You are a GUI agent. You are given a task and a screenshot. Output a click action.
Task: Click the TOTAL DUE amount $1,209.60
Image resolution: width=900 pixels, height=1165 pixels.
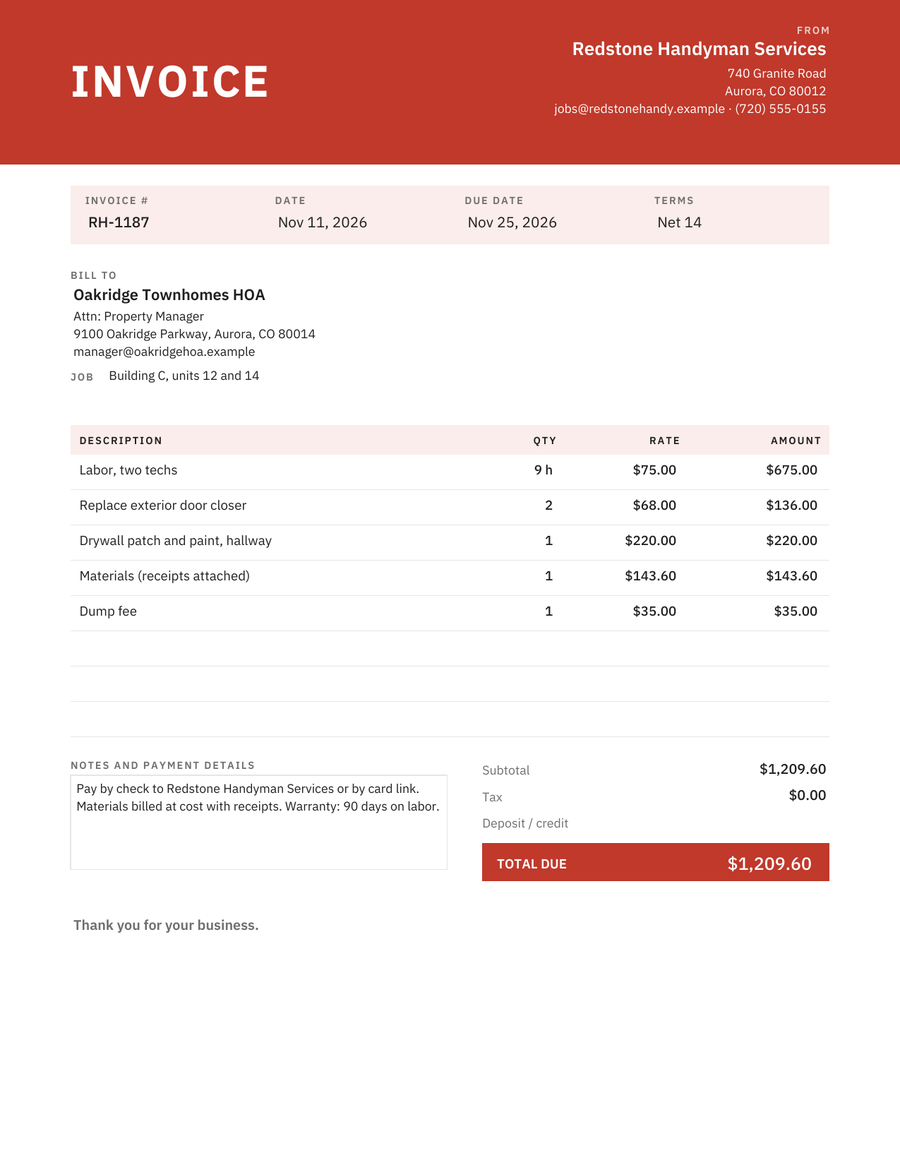tap(769, 863)
